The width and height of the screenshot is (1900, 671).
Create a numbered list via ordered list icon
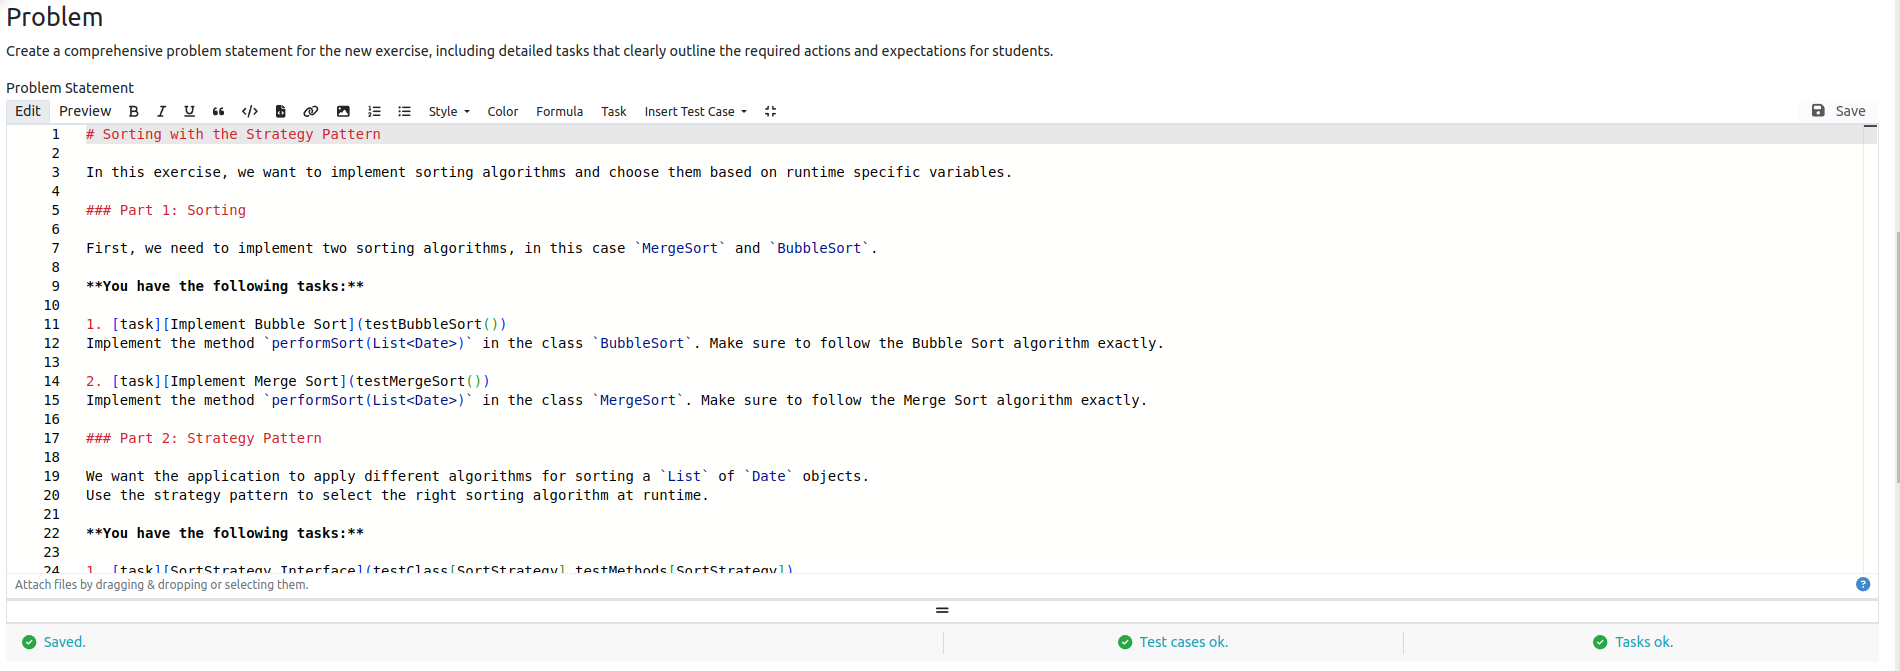pyautogui.click(x=374, y=112)
